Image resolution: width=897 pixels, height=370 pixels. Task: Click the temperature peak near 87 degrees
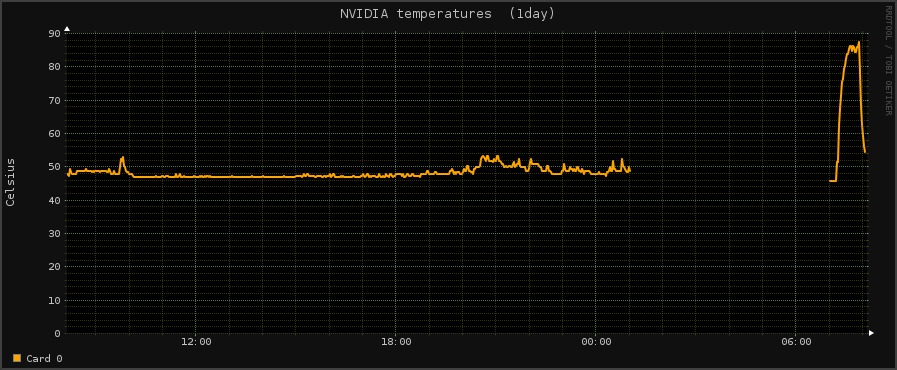coord(859,42)
